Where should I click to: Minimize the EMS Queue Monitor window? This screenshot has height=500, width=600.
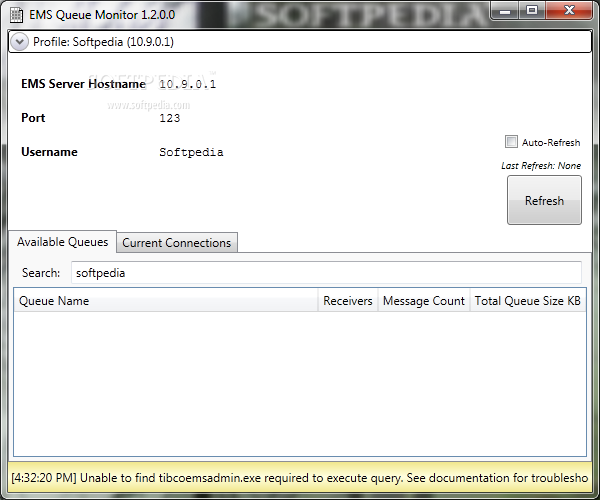coord(505,11)
